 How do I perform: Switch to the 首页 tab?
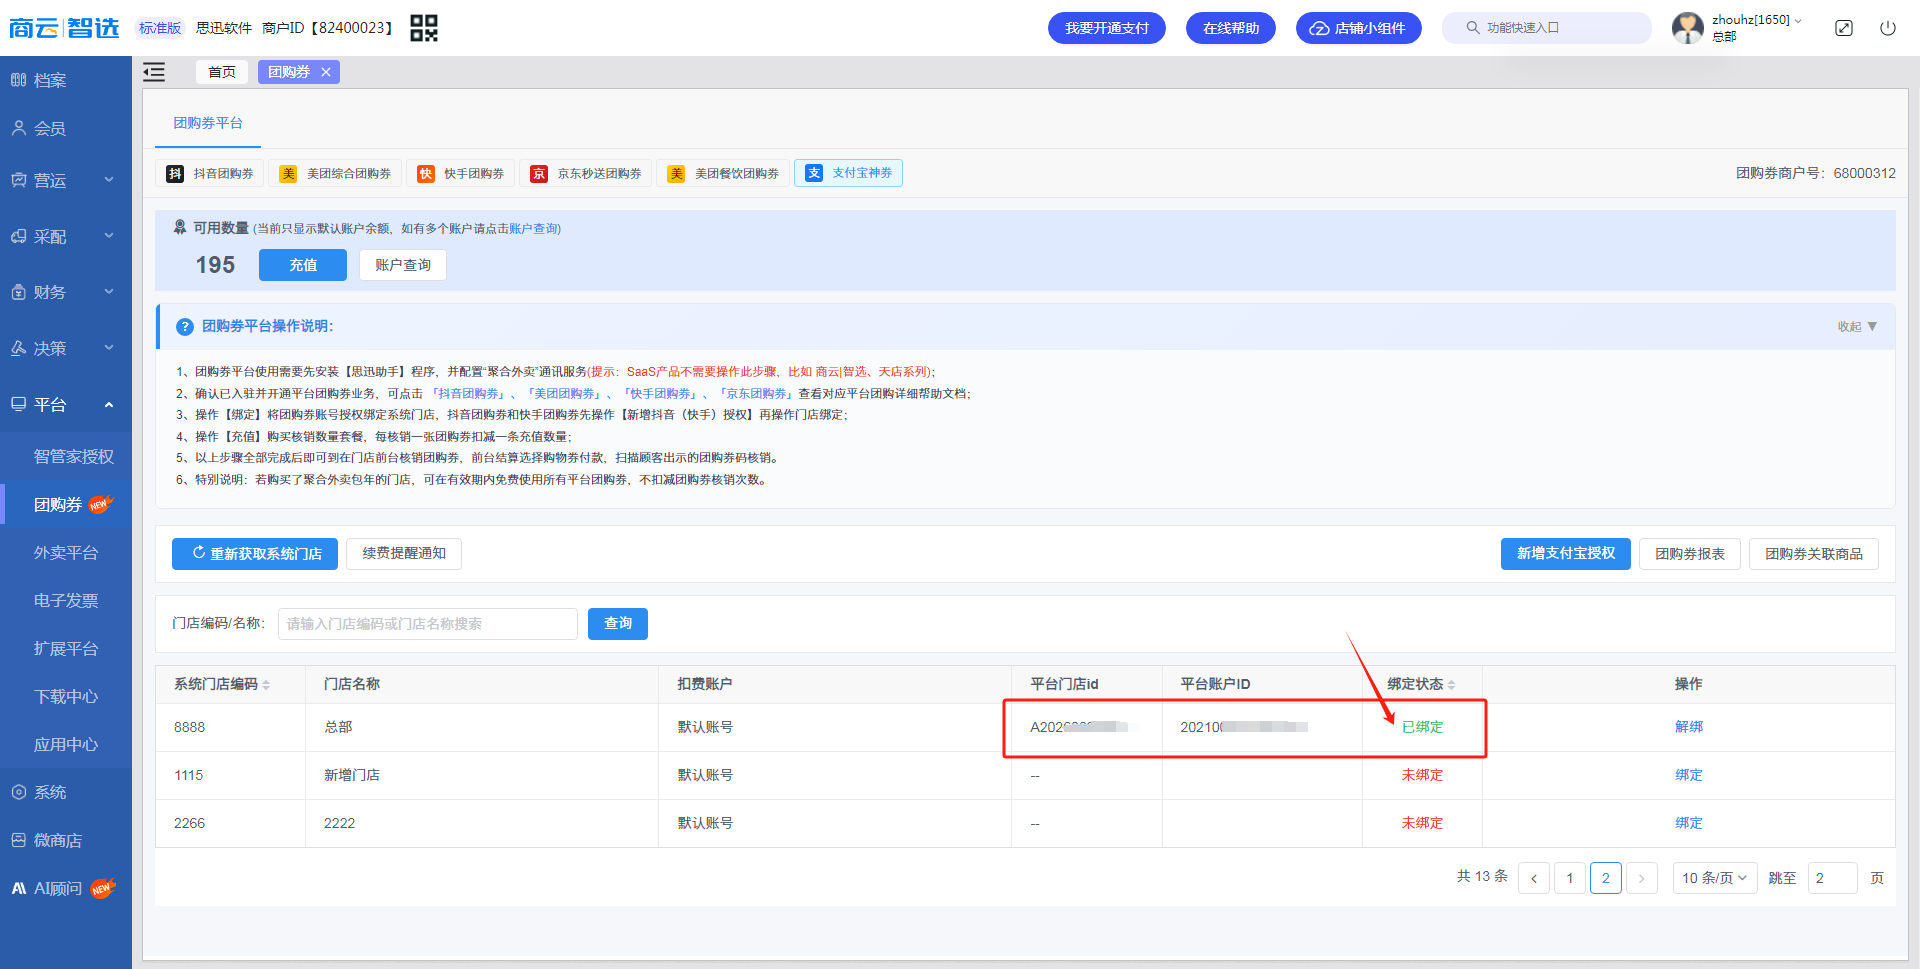(x=222, y=72)
